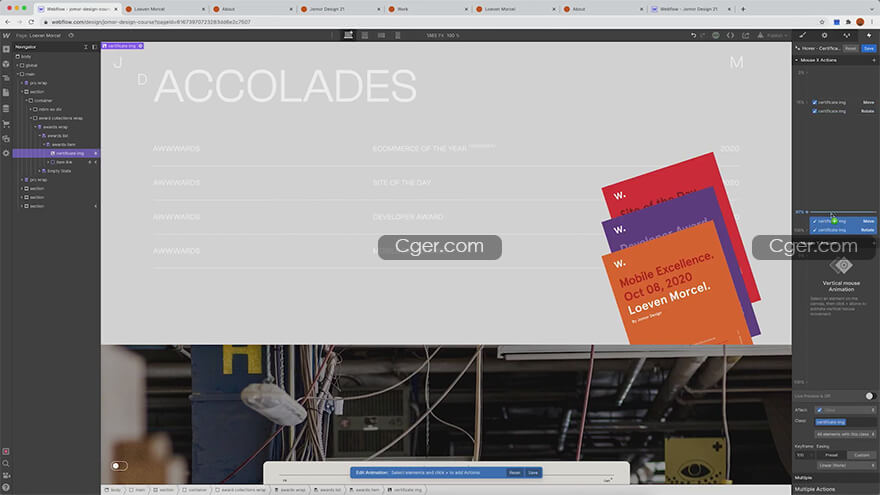Select the tablet breakpoint icon
The width and height of the screenshot is (880, 495).
pyautogui.click(x=365, y=35)
